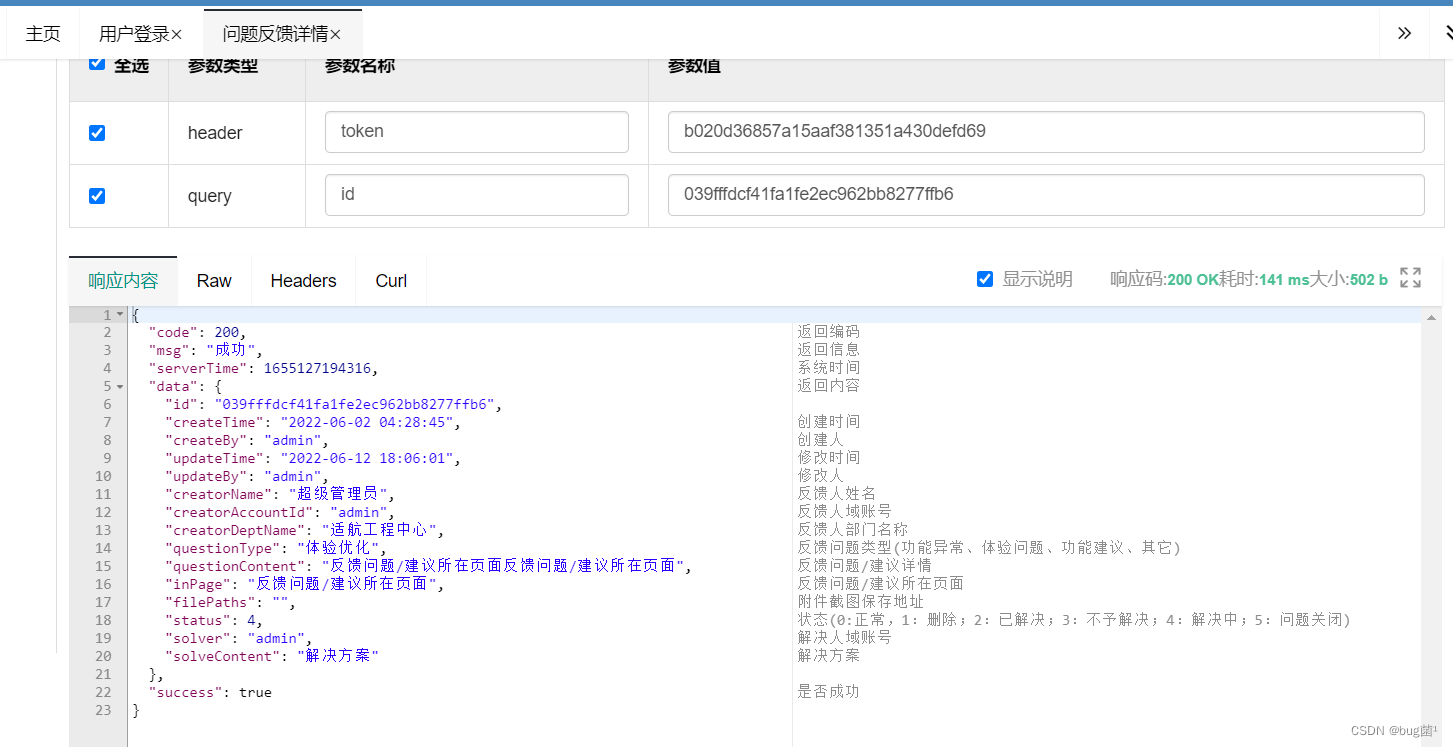Click the updateTime value line
This screenshot has width=1453, height=747.
coord(313,459)
